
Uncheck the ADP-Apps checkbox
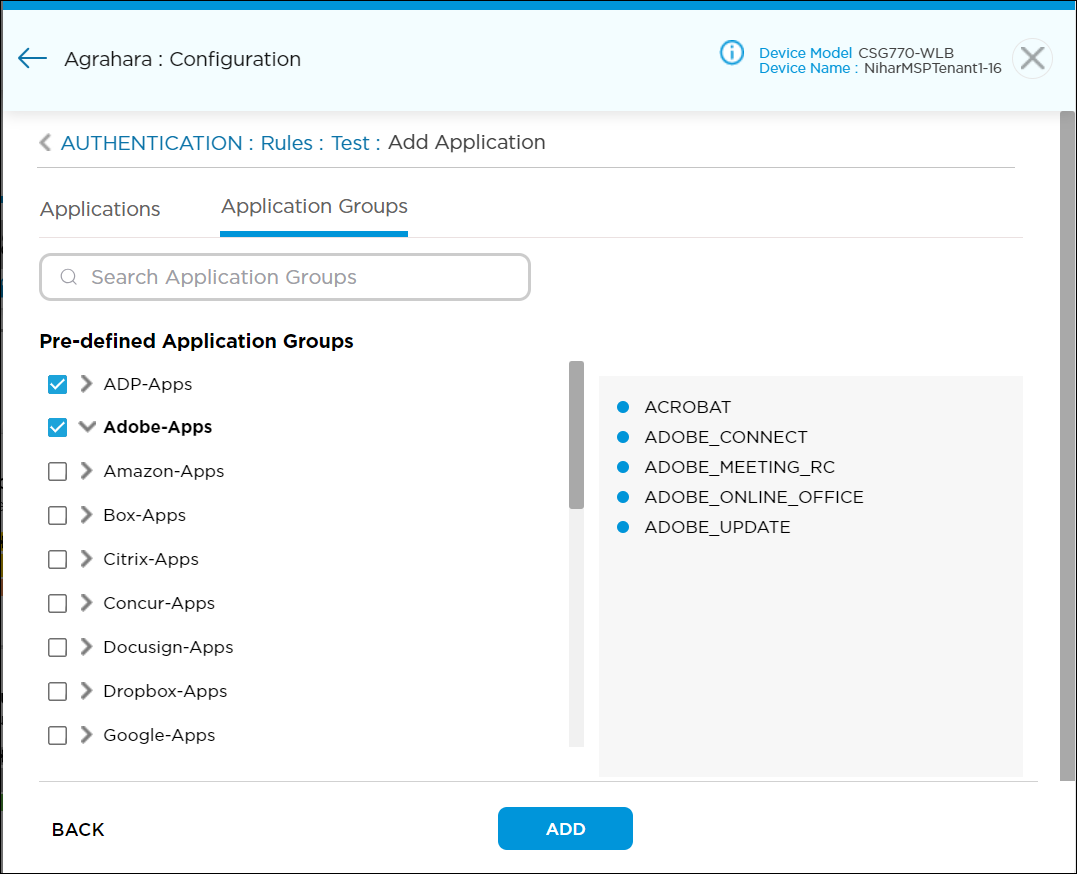point(57,383)
